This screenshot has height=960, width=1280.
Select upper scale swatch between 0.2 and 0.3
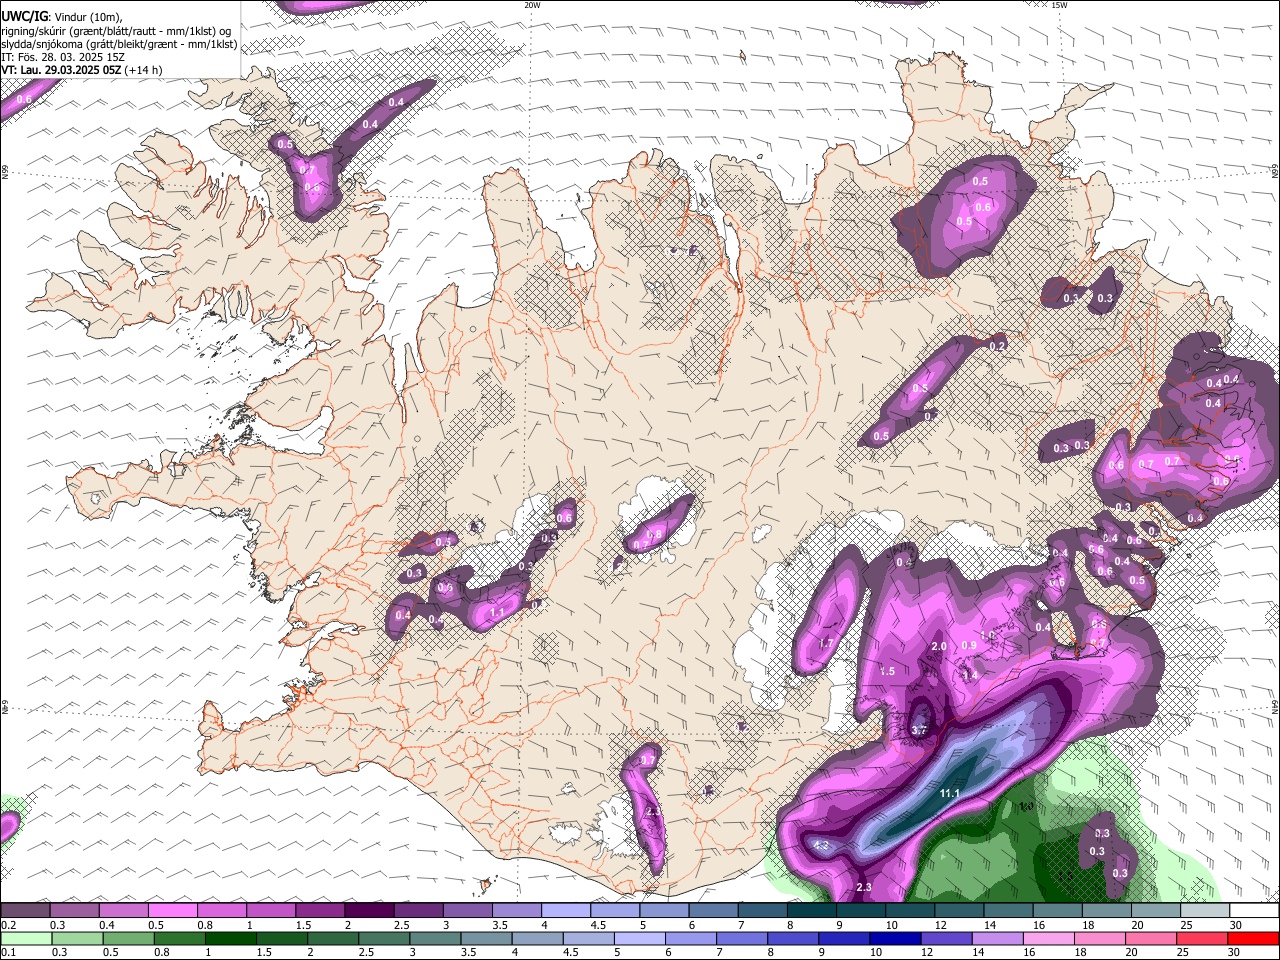click(x=25, y=911)
